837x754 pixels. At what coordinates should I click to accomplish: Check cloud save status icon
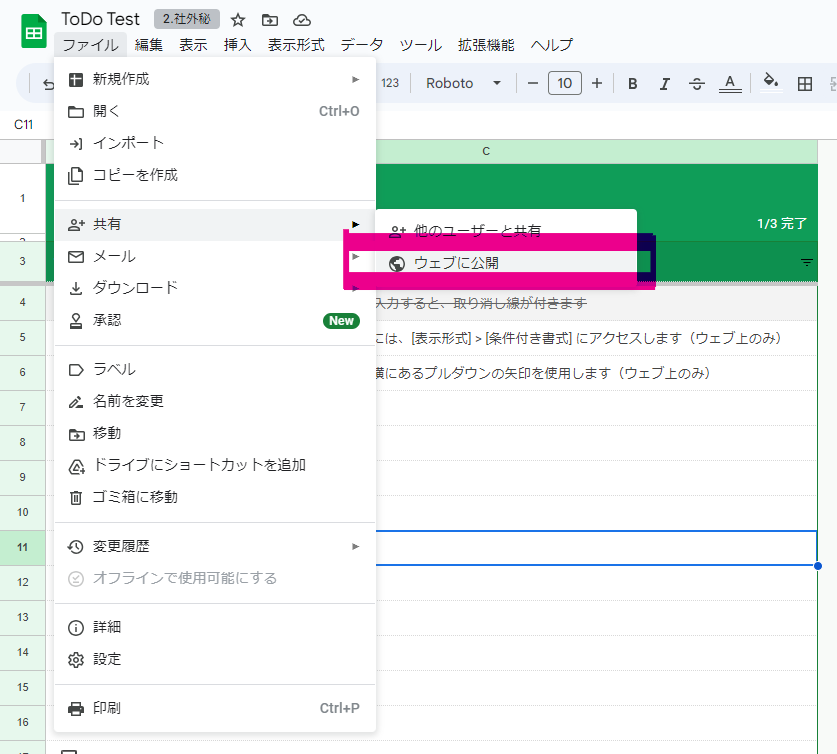pyautogui.click(x=301, y=19)
